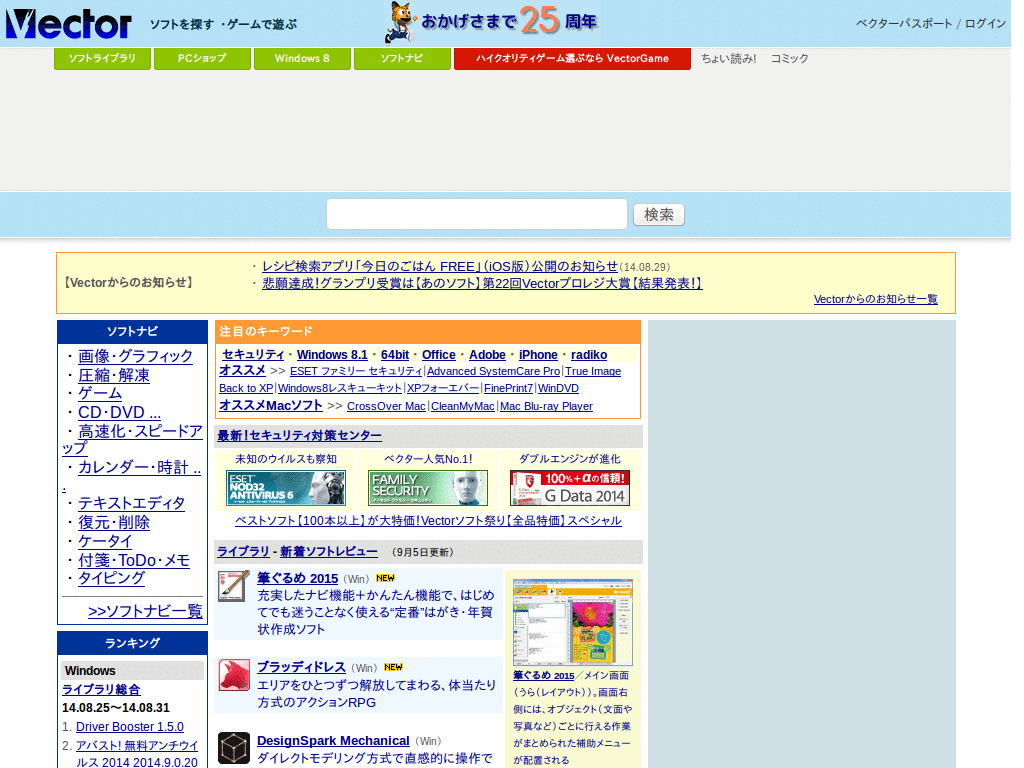Open Vectorからのお知らせ一覧 link

tap(875, 299)
